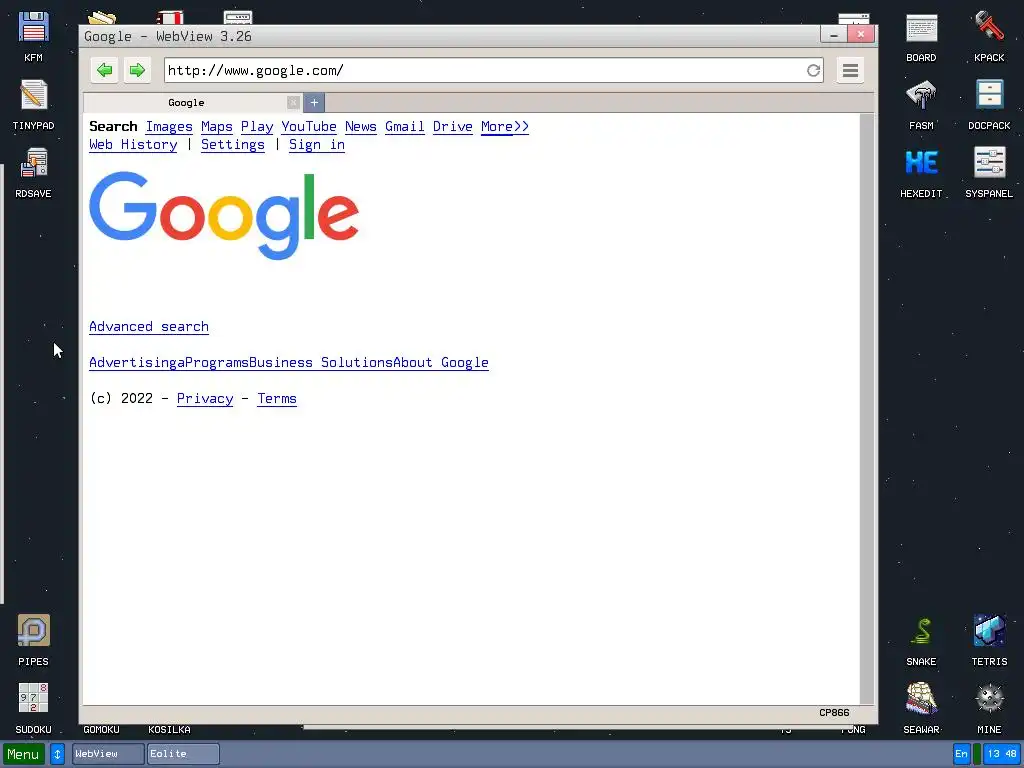Viewport: 1024px width, 768px height.
Task: Switch to Eolite in the taskbar
Action: pos(184,754)
